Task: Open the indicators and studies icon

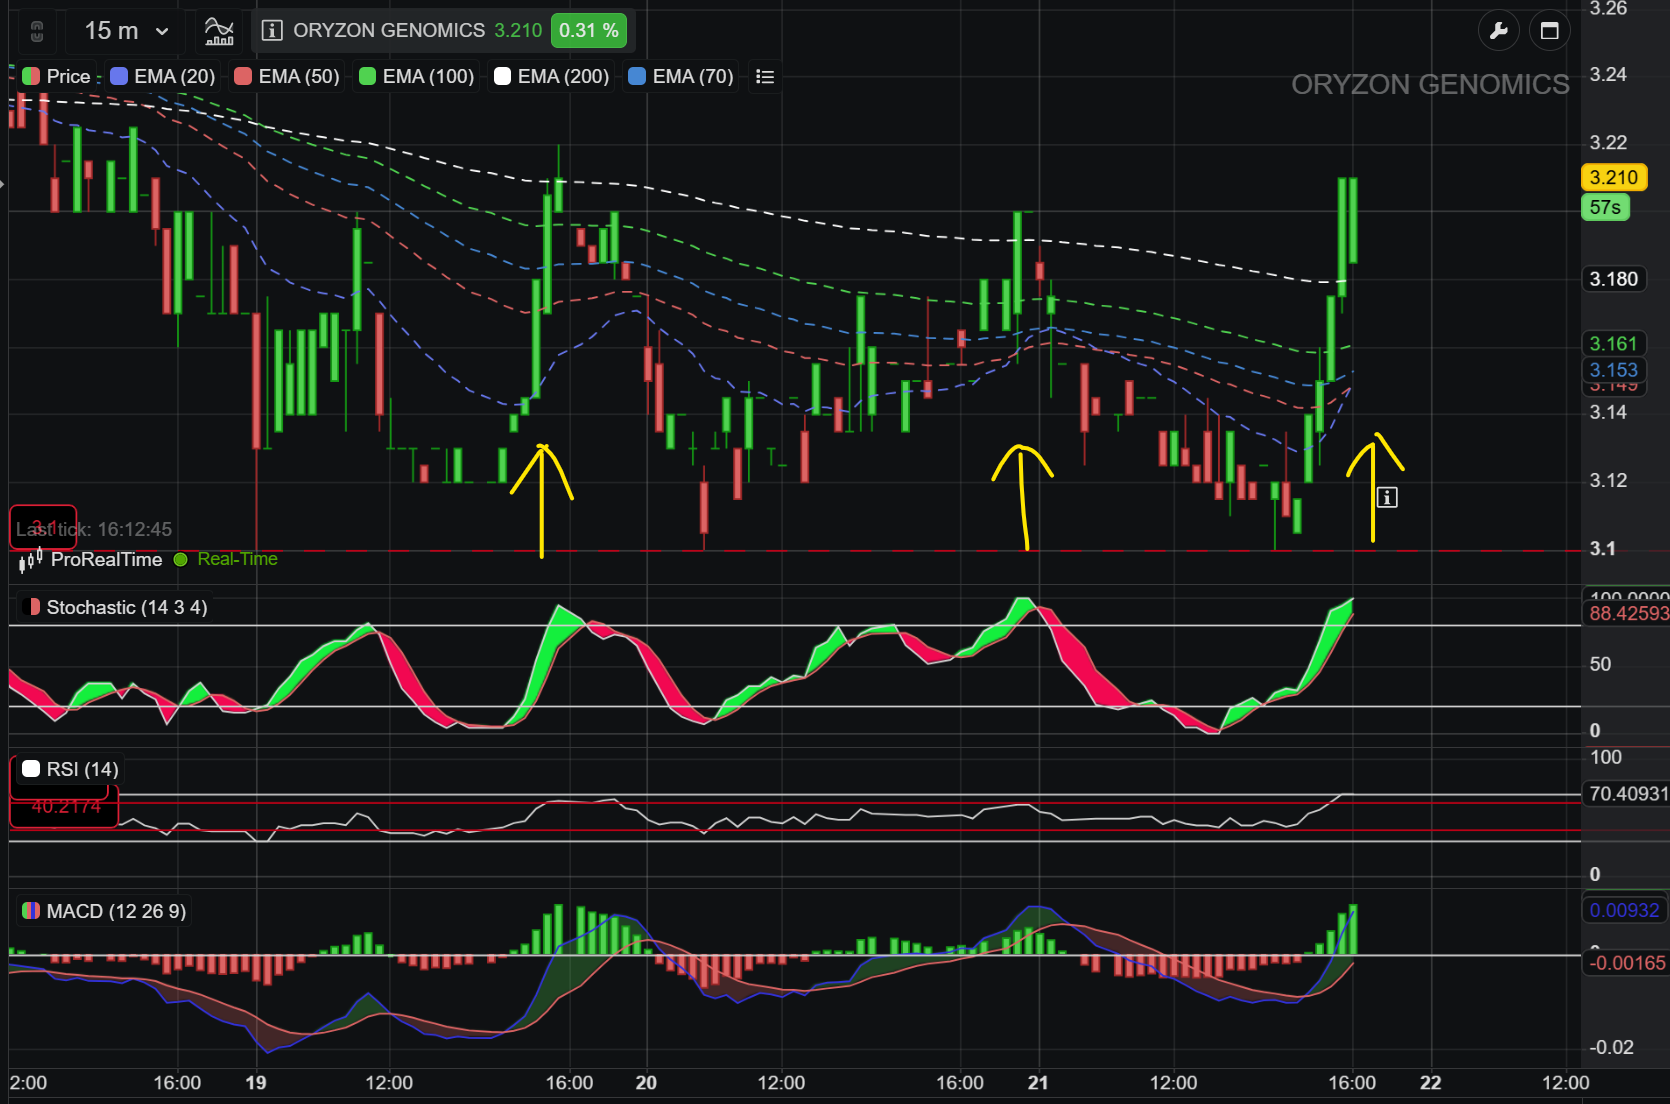Action: pyautogui.click(x=219, y=31)
